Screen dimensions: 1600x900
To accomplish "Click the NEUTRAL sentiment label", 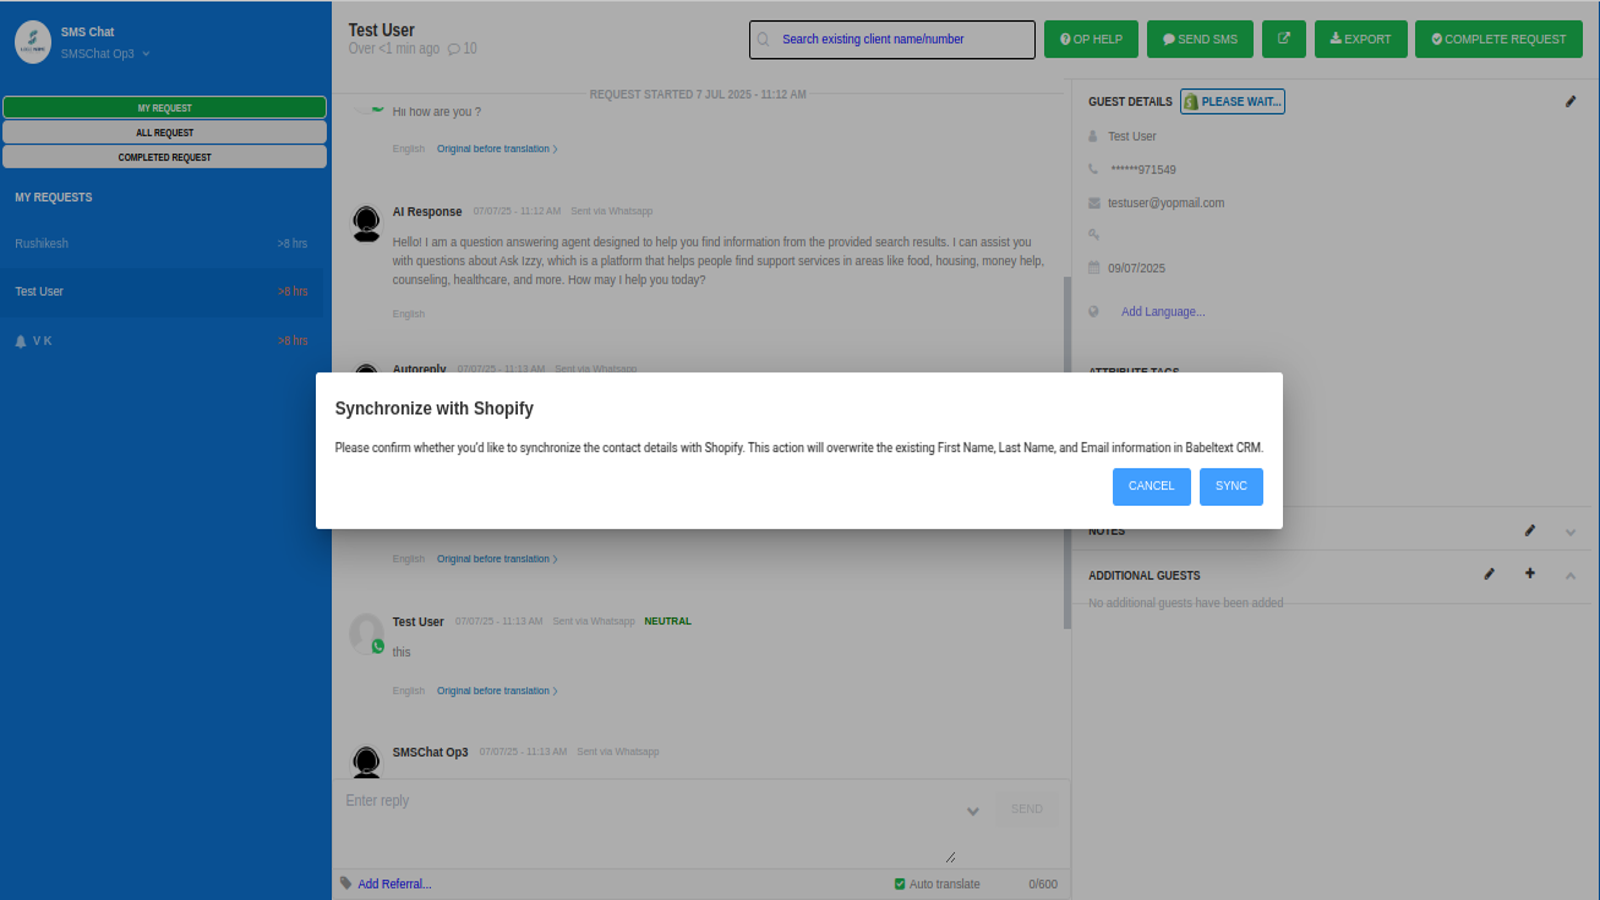I will (668, 622).
